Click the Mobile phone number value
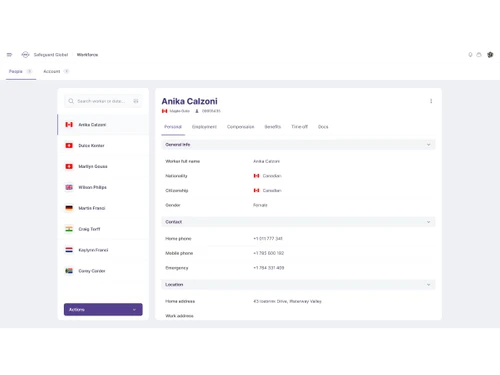 pos(269,253)
